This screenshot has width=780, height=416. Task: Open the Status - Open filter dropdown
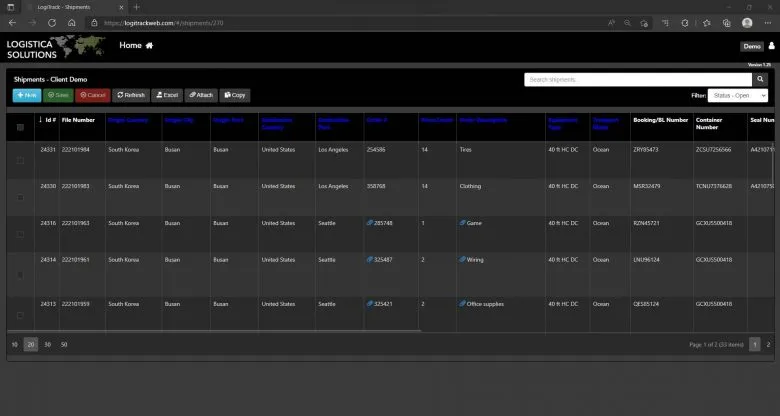(738, 96)
